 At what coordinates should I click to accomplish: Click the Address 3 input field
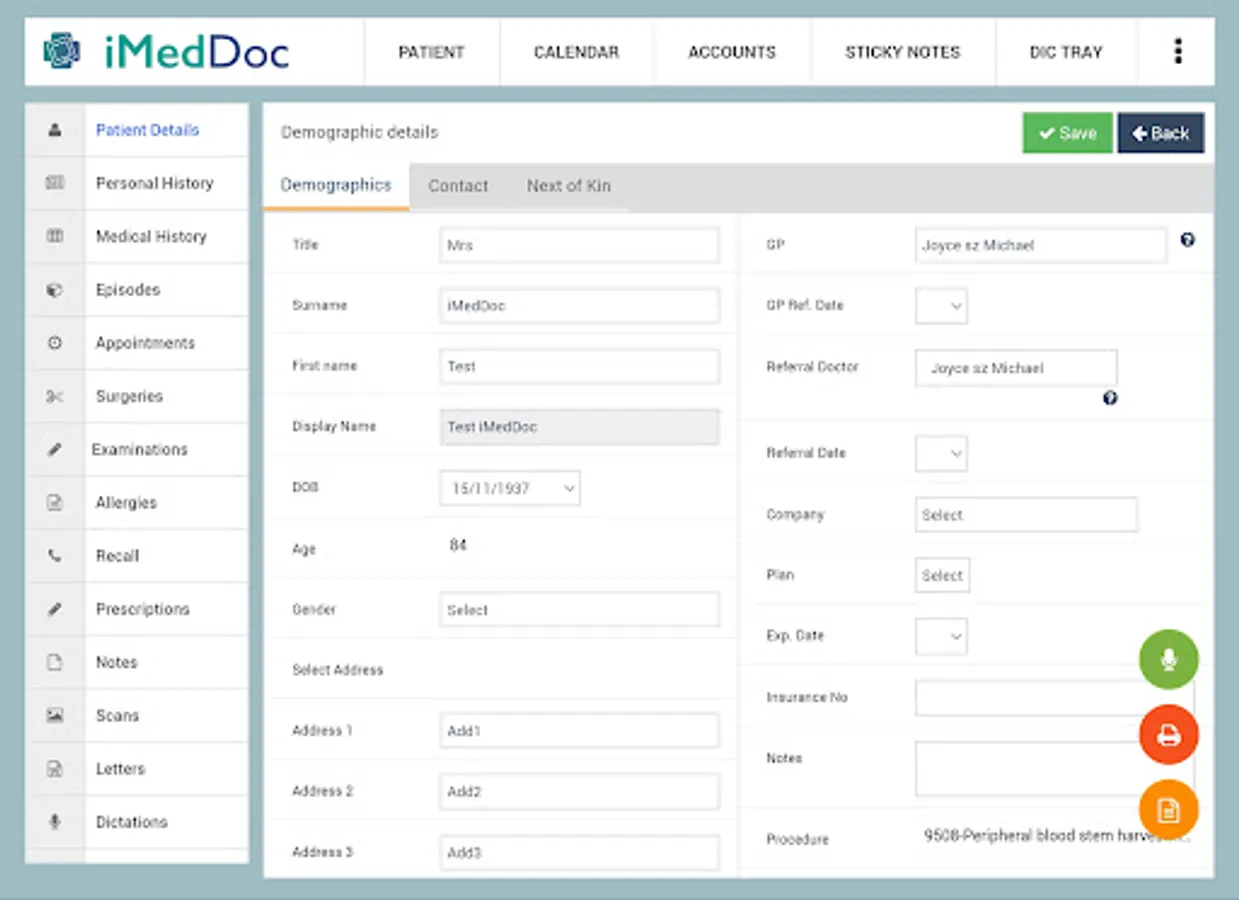(x=579, y=853)
